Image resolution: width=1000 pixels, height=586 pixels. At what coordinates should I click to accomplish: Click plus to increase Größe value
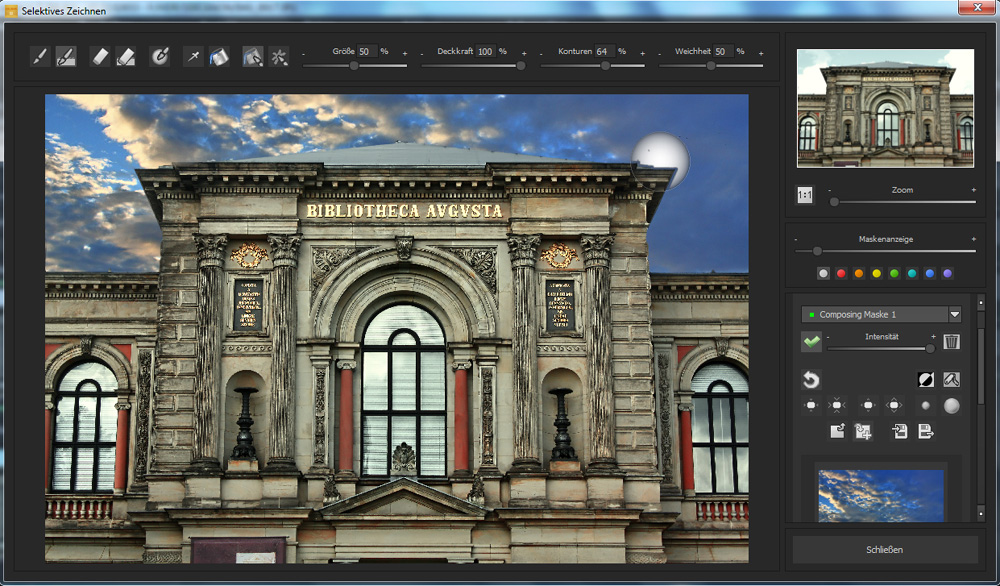point(405,52)
